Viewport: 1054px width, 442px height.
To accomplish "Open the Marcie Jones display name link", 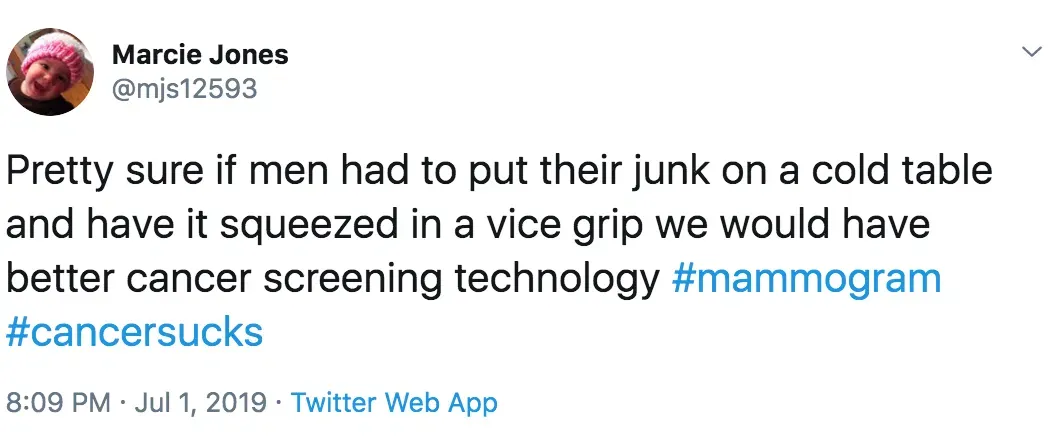I will point(200,54).
